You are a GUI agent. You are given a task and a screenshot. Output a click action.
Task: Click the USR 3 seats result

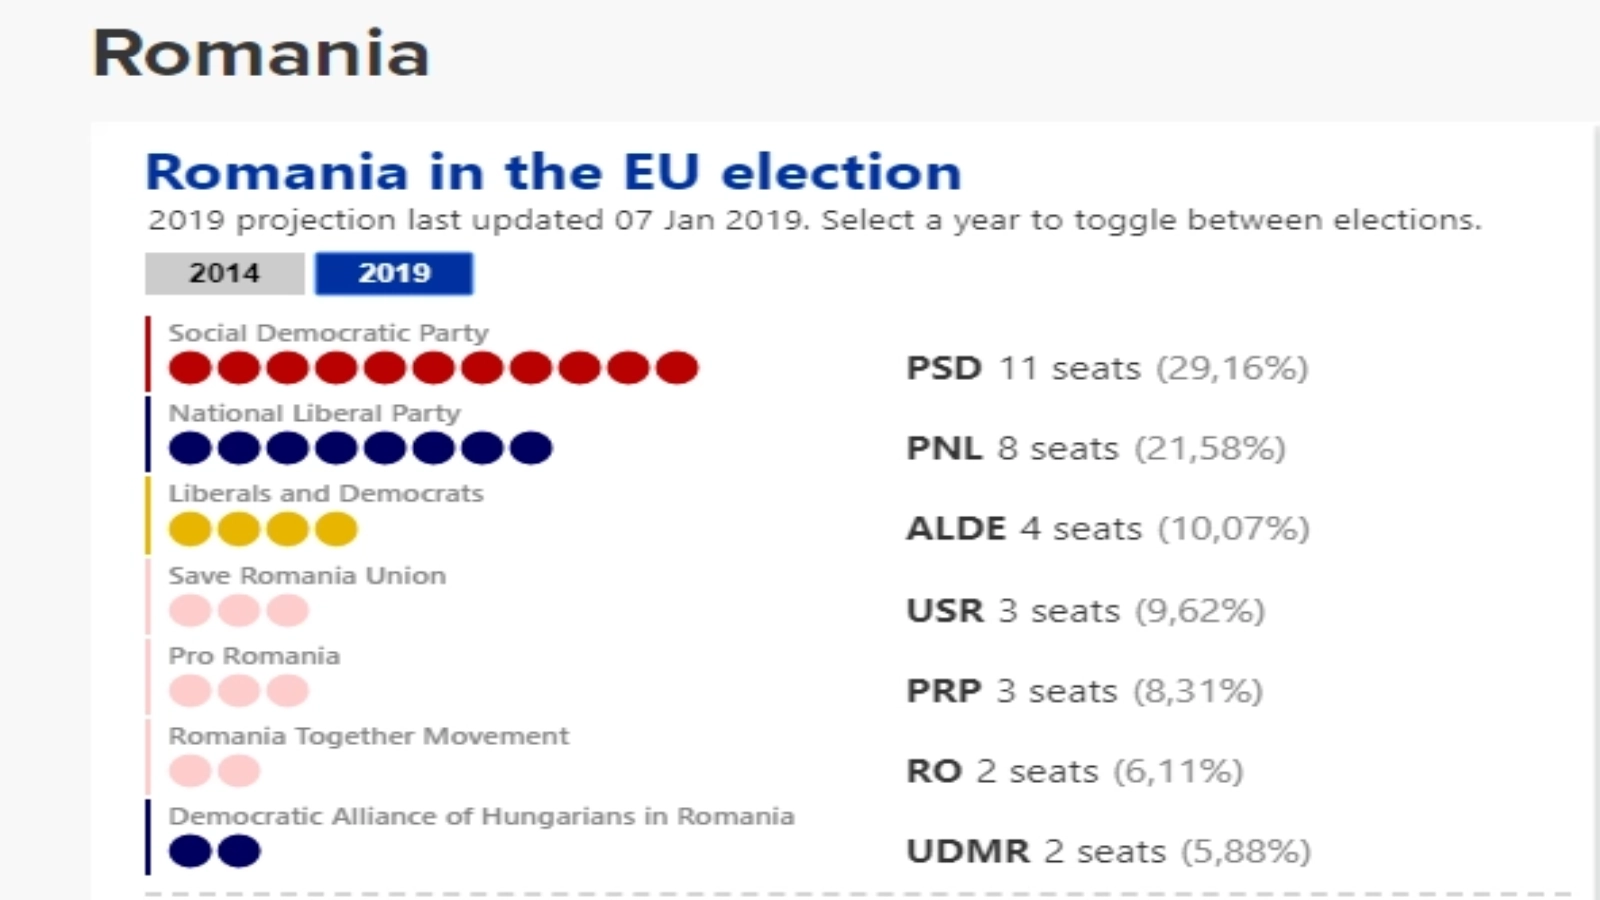coord(1085,610)
